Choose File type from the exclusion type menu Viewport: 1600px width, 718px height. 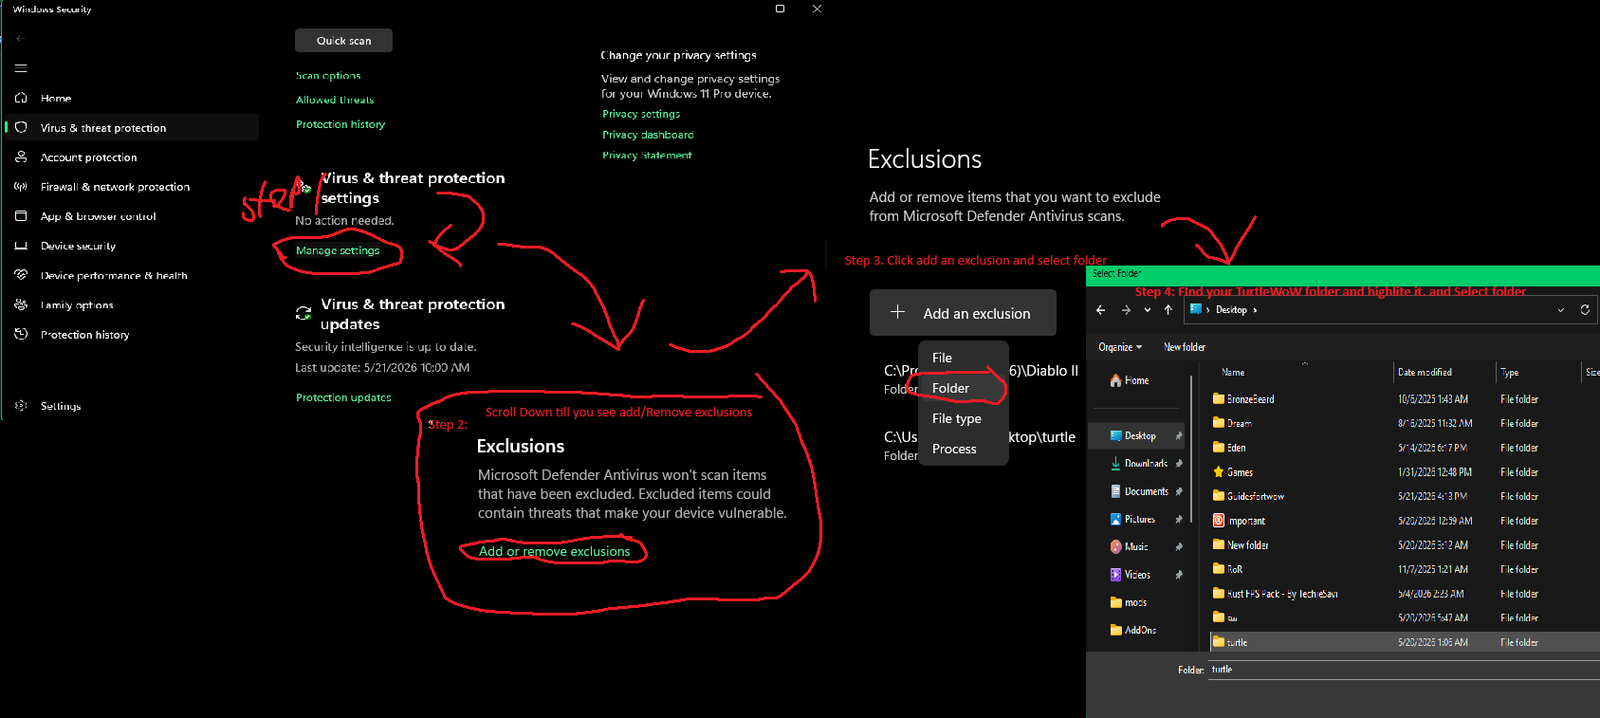[x=957, y=418]
